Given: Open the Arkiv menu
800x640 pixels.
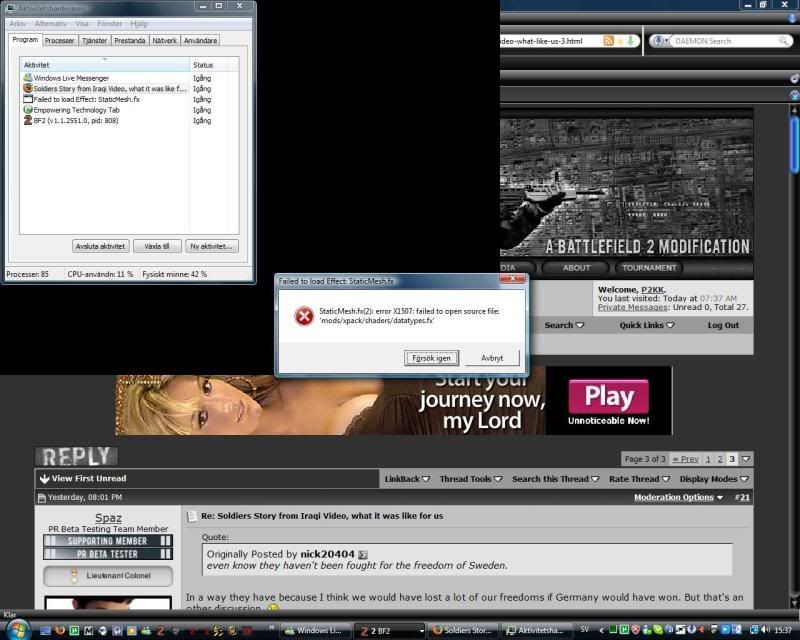Looking at the screenshot, I should [x=17, y=23].
